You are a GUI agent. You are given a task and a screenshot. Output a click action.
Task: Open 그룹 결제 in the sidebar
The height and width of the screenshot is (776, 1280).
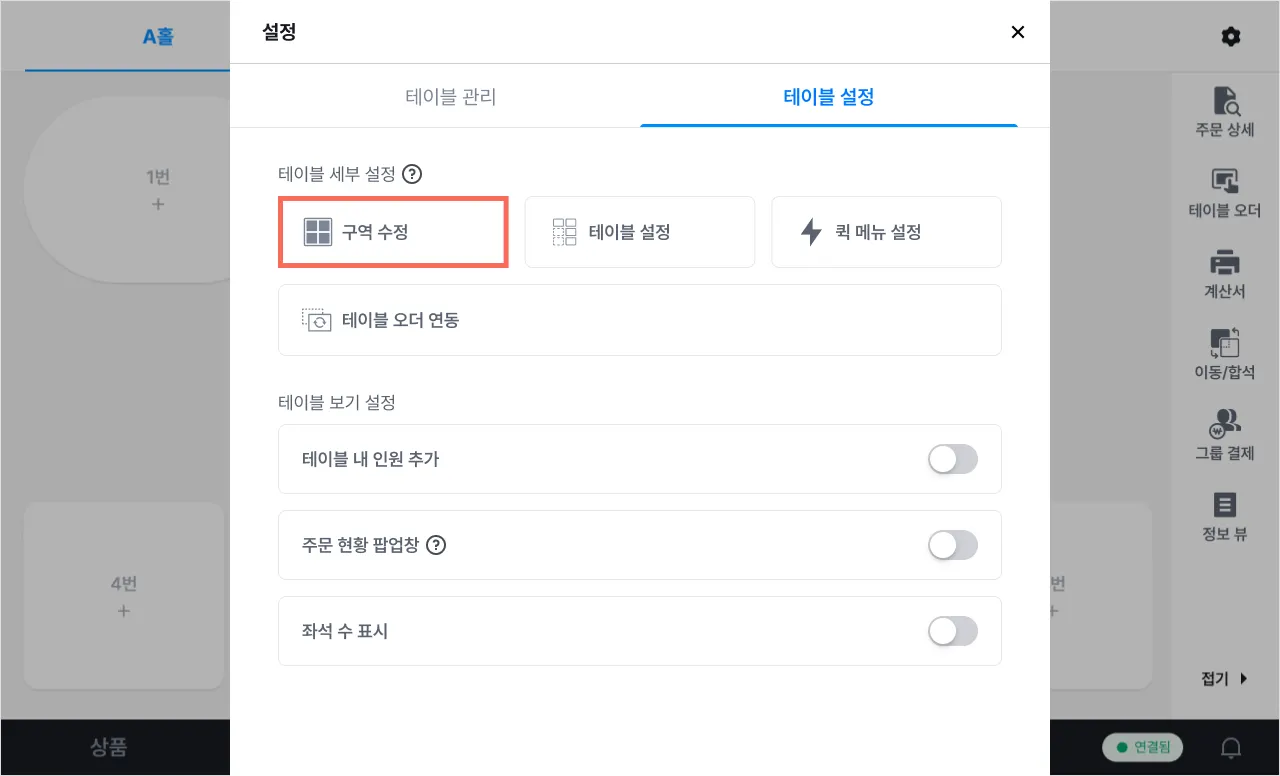[x=1225, y=426]
